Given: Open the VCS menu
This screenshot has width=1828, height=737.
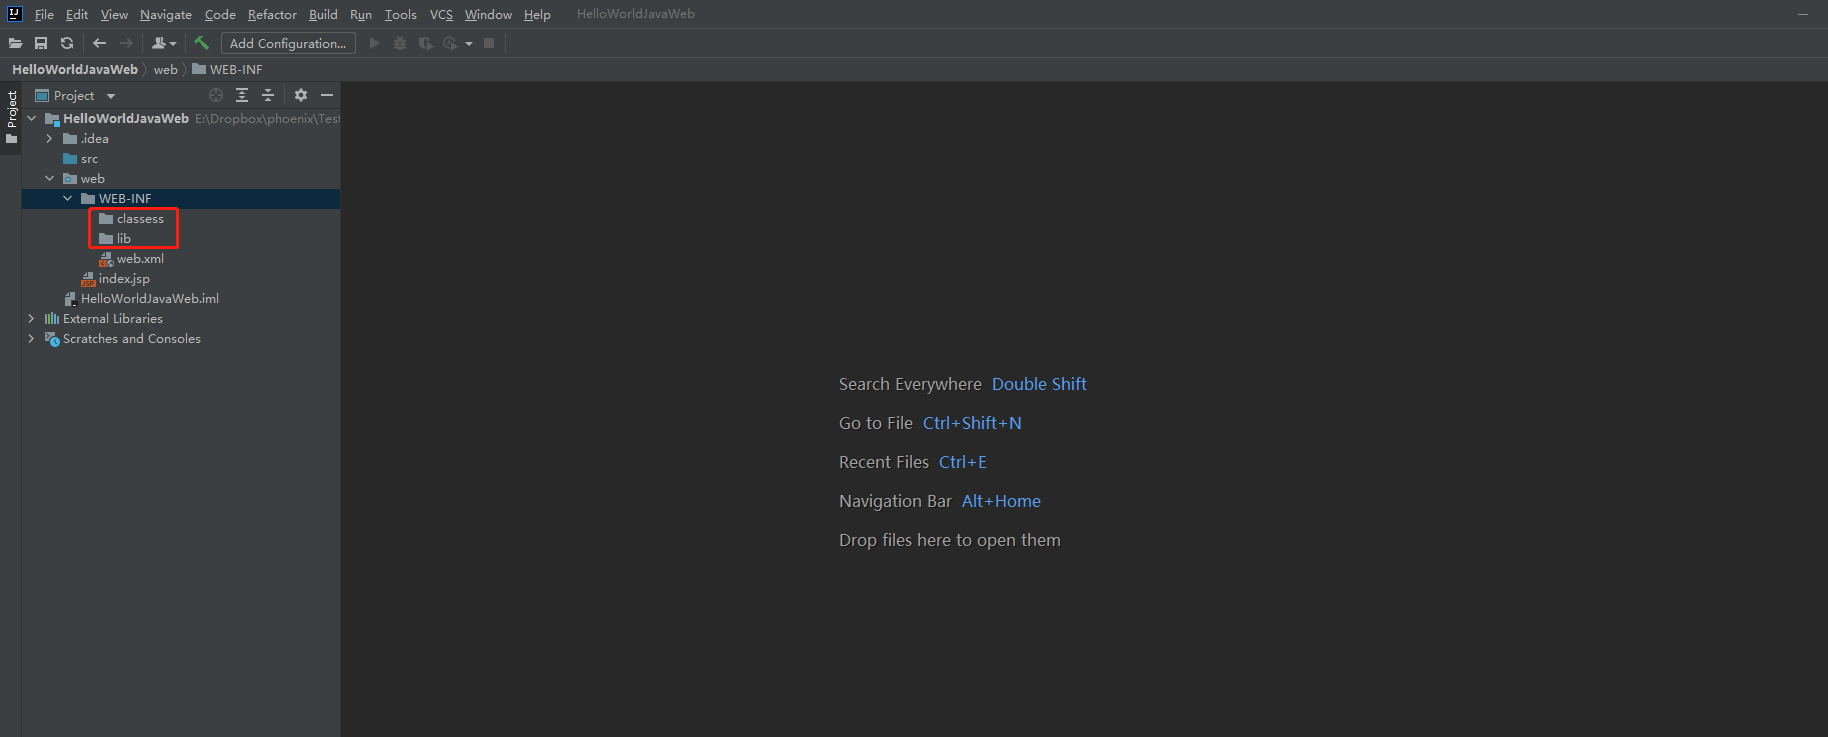Looking at the screenshot, I should (441, 14).
